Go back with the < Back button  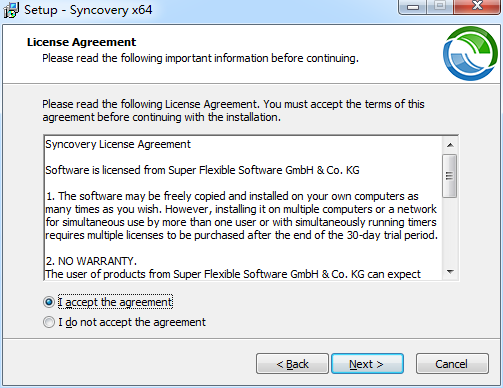(292, 364)
